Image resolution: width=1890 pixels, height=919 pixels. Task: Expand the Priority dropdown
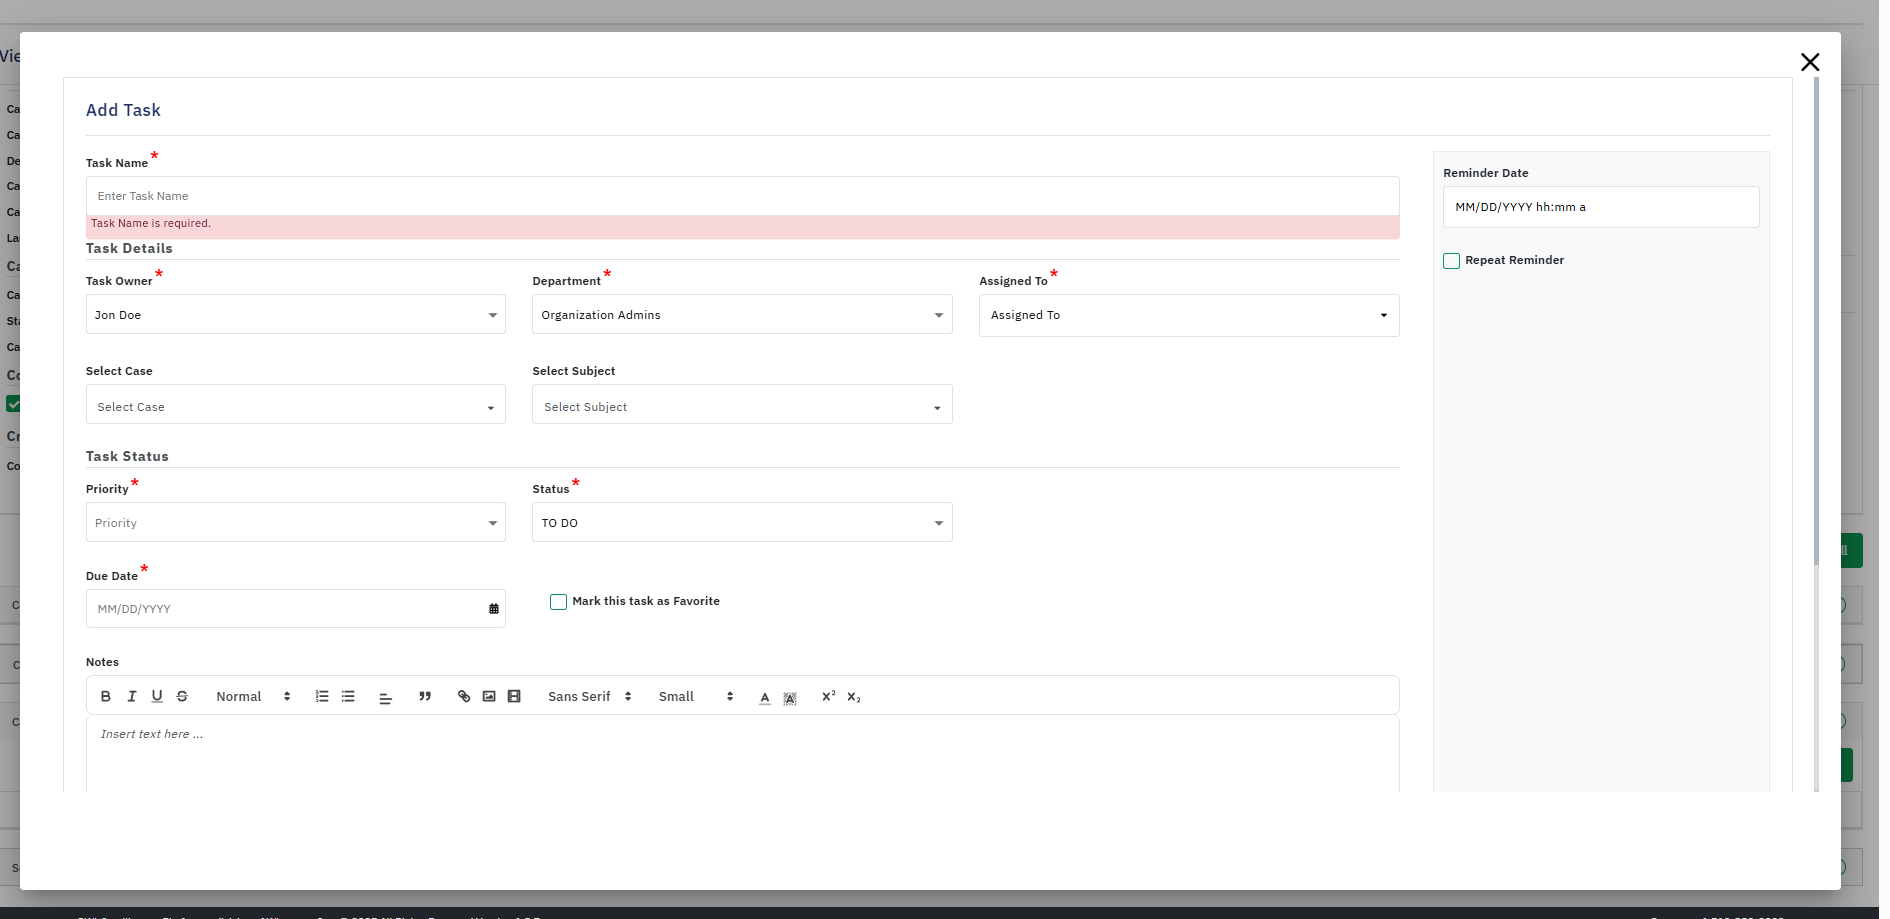click(295, 523)
